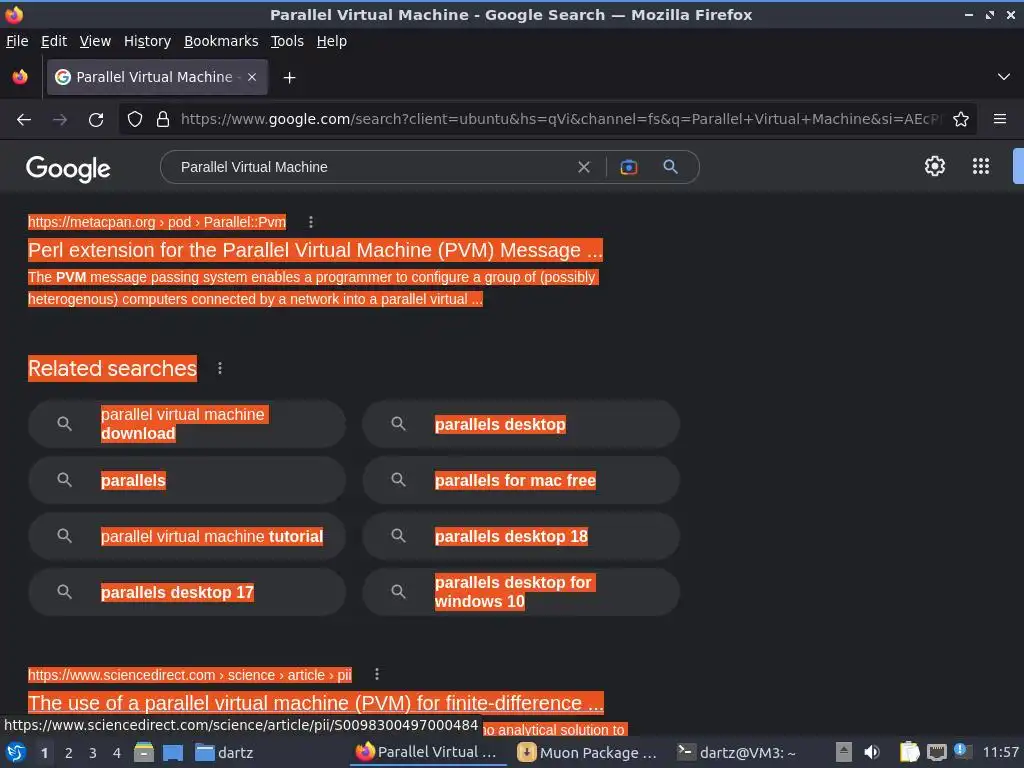Switch to virtual desktop 3

[x=93, y=753]
